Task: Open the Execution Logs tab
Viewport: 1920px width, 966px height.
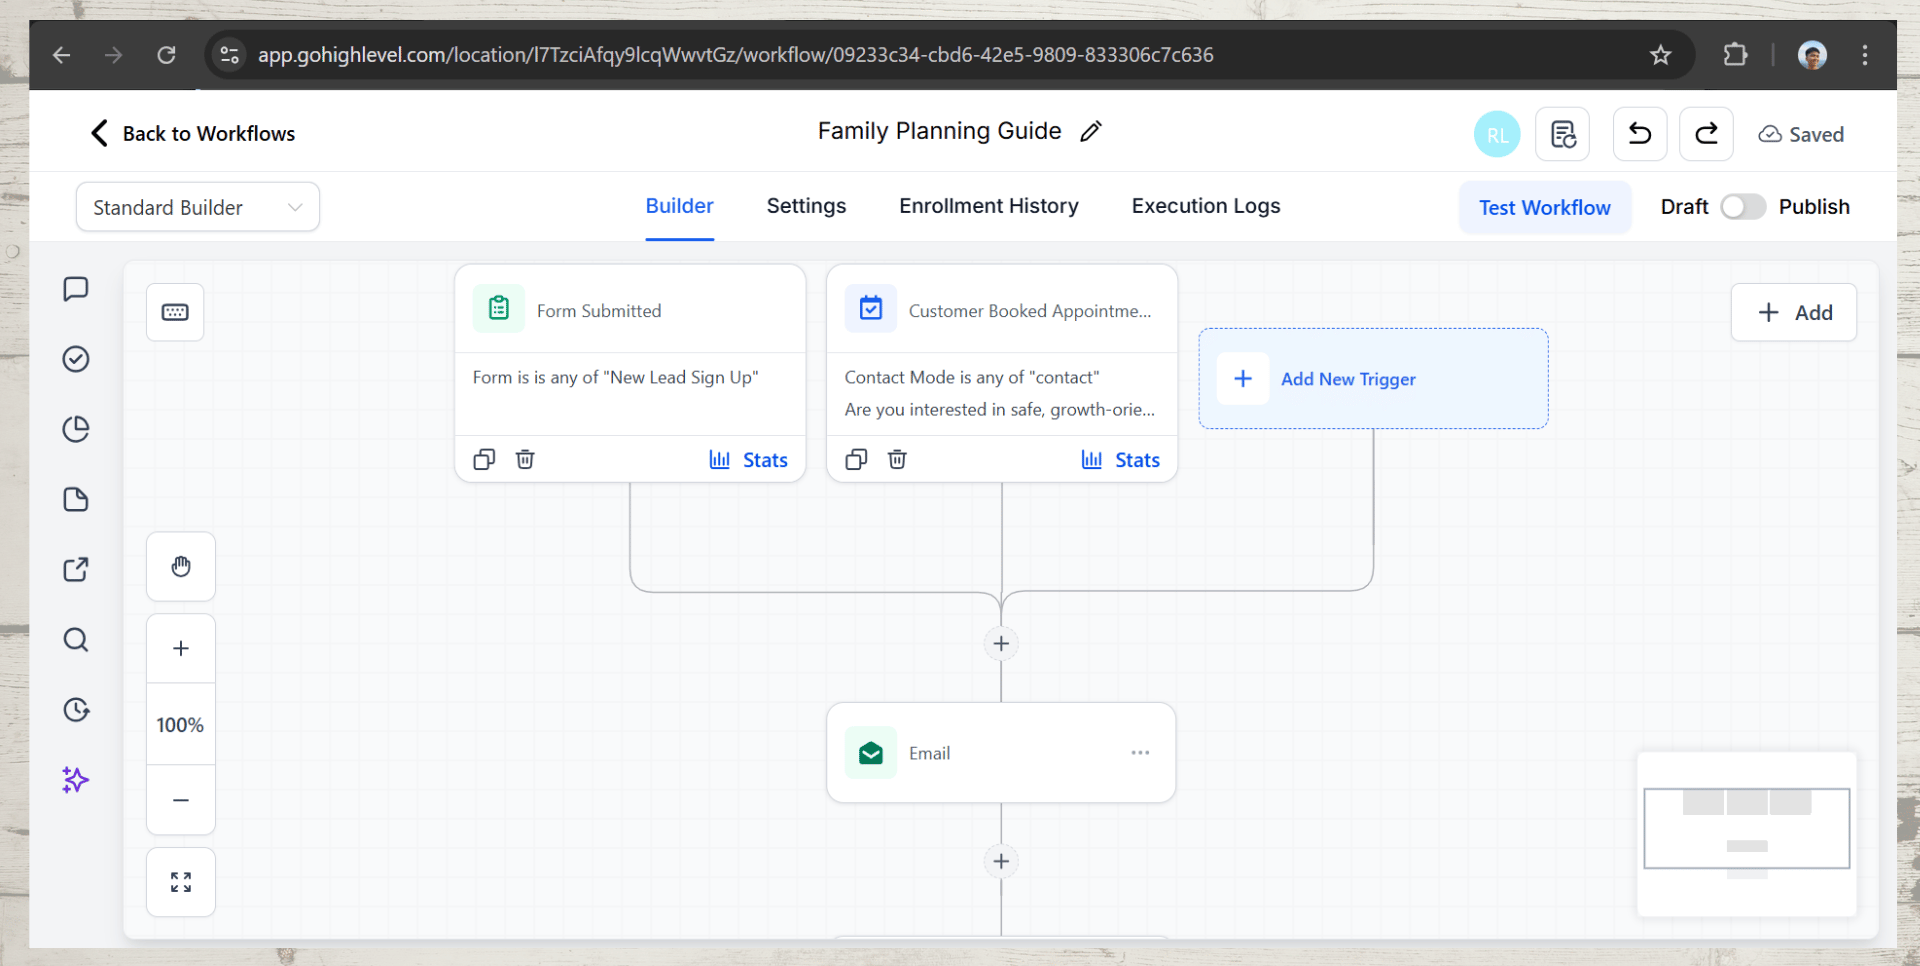Action: 1205,206
